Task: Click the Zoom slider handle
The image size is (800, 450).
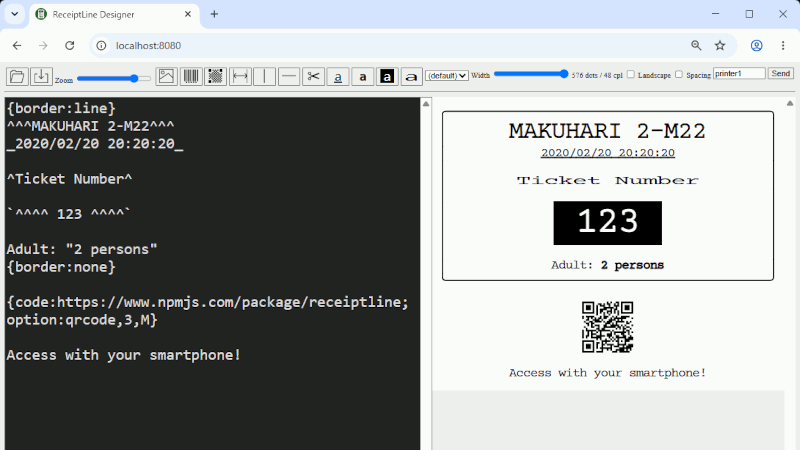Action: click(x=134, y=79)
